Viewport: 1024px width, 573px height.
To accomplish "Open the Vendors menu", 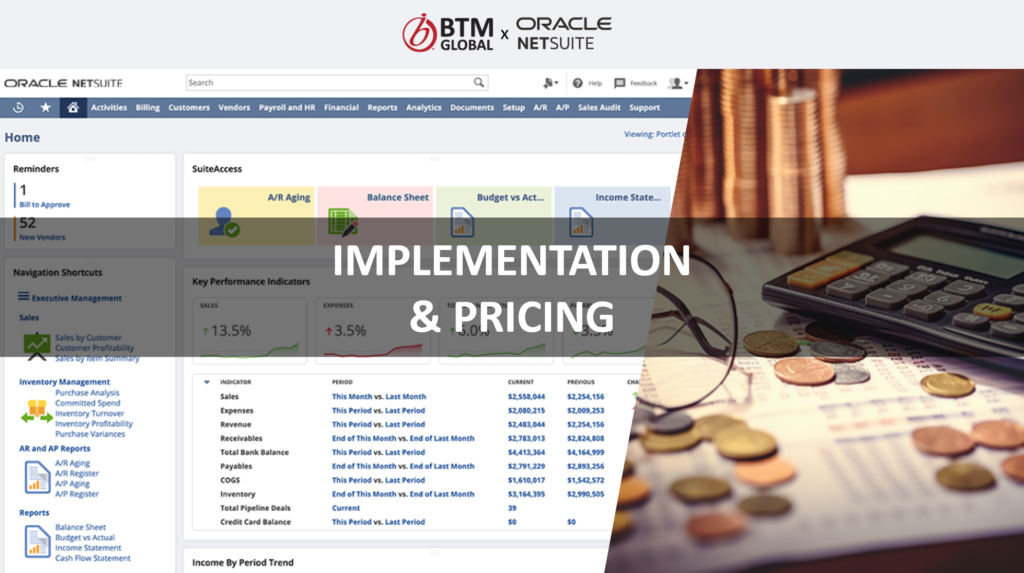I will pos(234,108).
